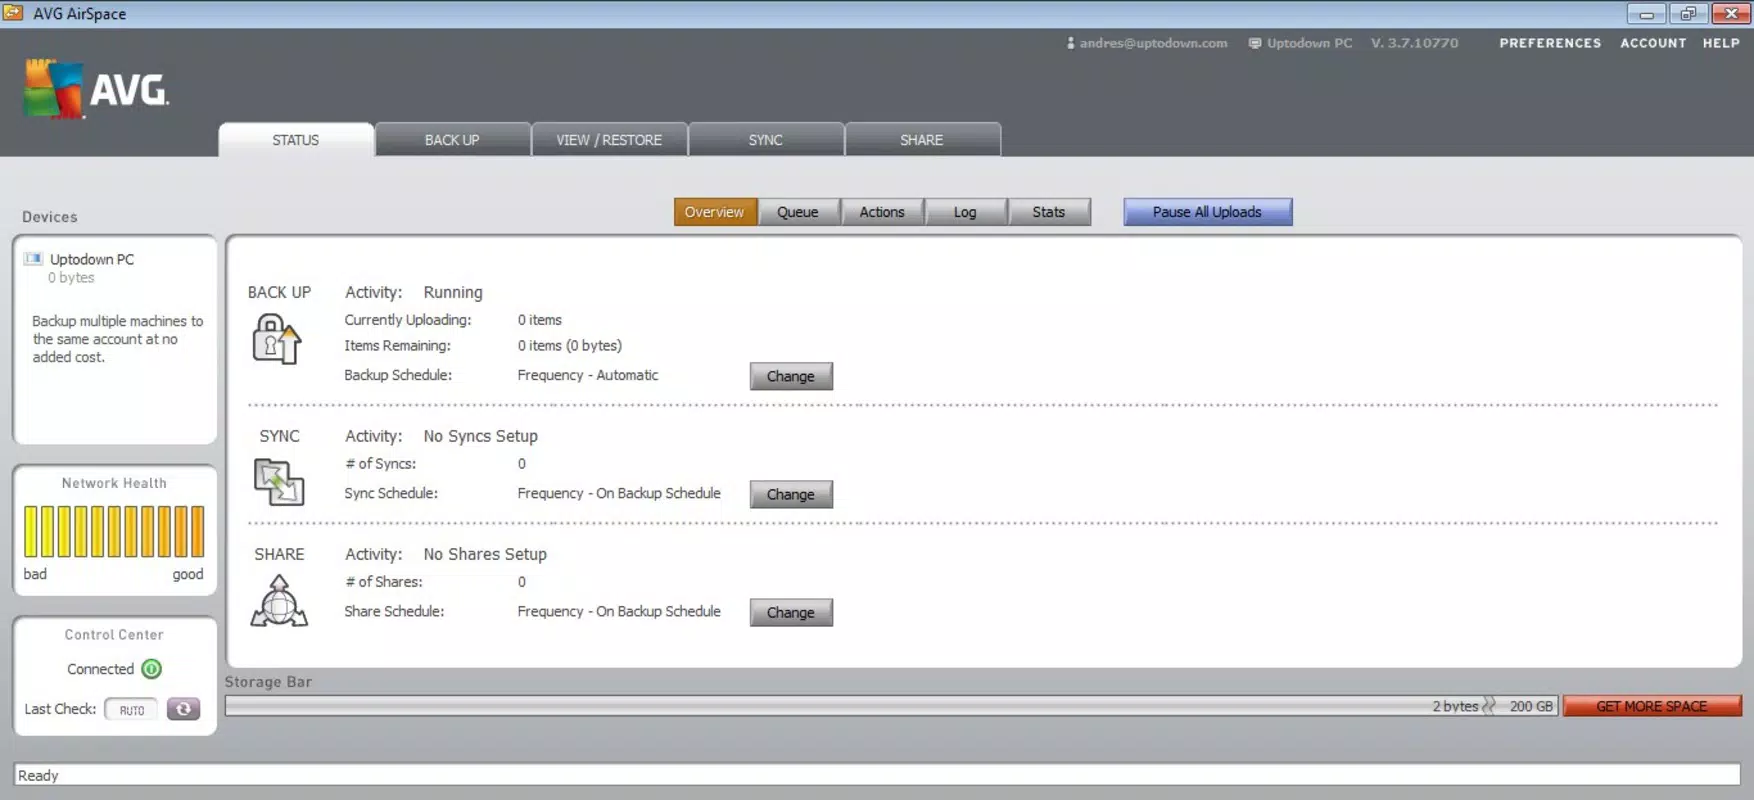Click Pause All Uploads button
Viewport: 1754px width, 800px height.
pyautogui.click(x=1207, y=212)
